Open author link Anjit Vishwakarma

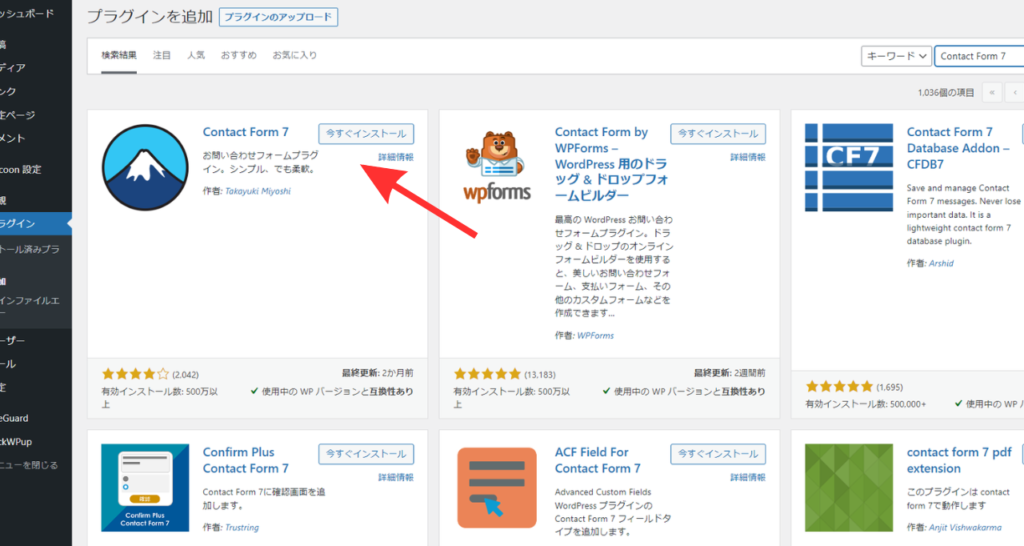point(965,528)
